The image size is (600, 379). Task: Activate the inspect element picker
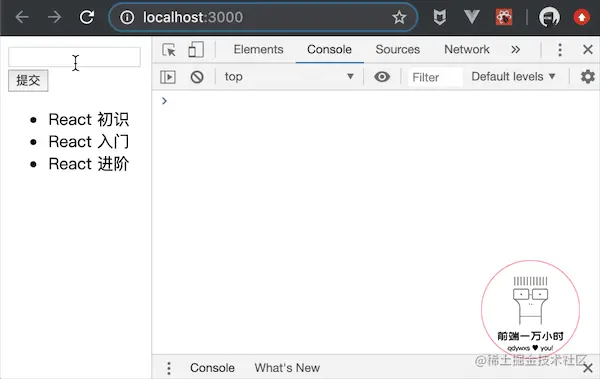click(169, 50)
